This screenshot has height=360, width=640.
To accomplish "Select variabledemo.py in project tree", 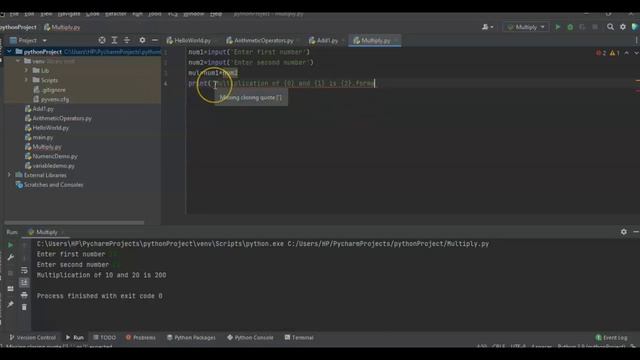I will [x=53, y=166].
